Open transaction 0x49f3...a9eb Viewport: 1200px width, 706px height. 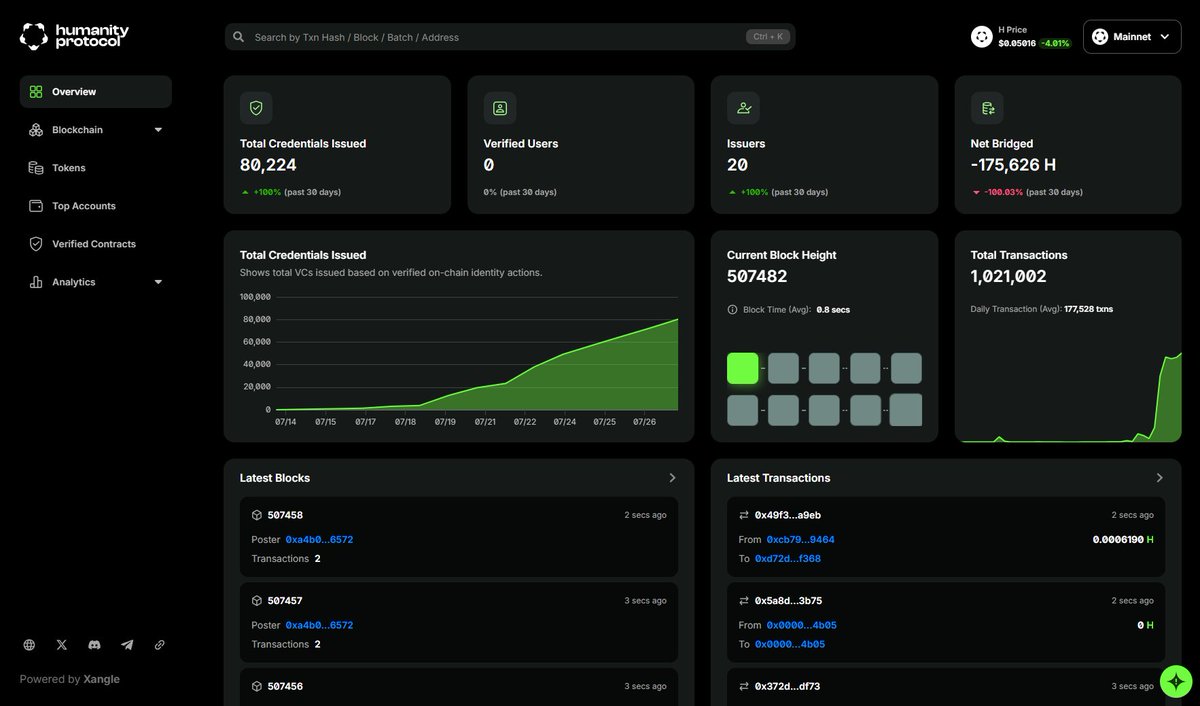tap(788, 515)
